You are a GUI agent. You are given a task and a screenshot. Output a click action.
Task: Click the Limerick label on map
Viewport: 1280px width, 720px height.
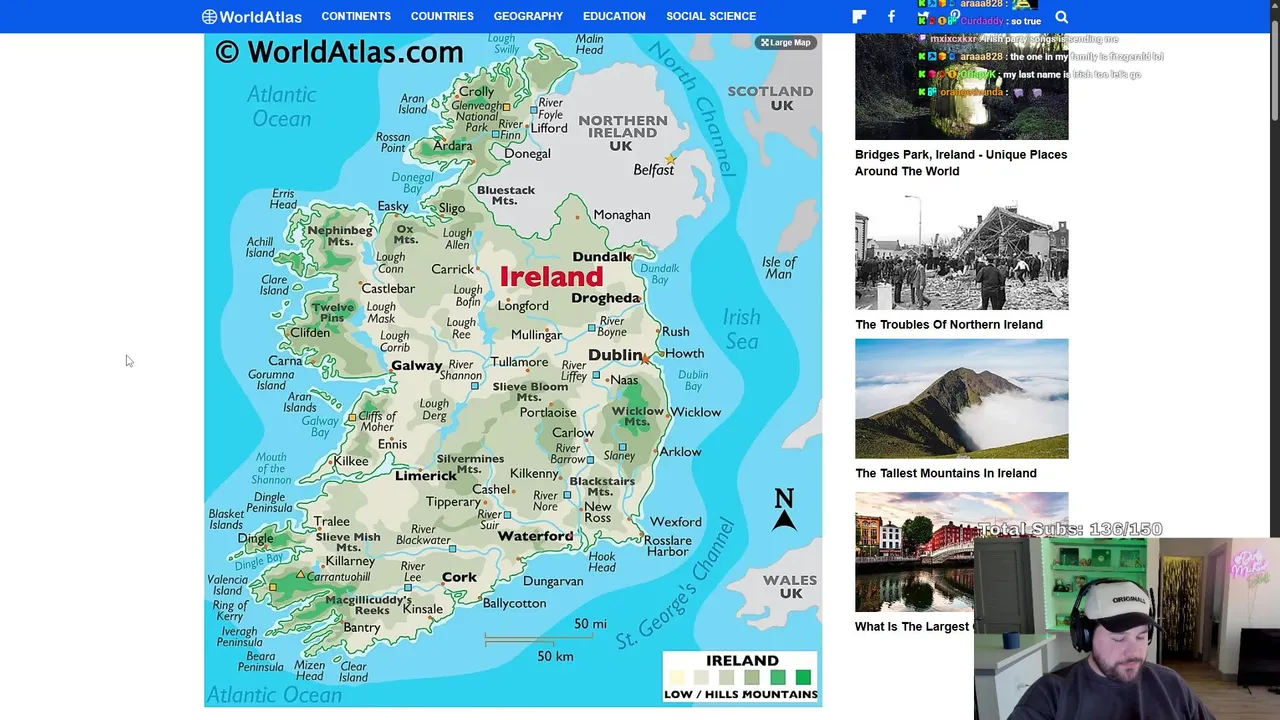(426, 476)
